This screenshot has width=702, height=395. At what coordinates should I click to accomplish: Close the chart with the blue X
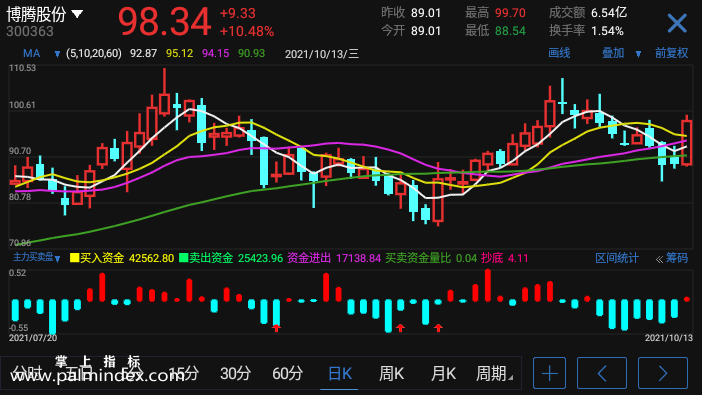click(x=676, y=23)
